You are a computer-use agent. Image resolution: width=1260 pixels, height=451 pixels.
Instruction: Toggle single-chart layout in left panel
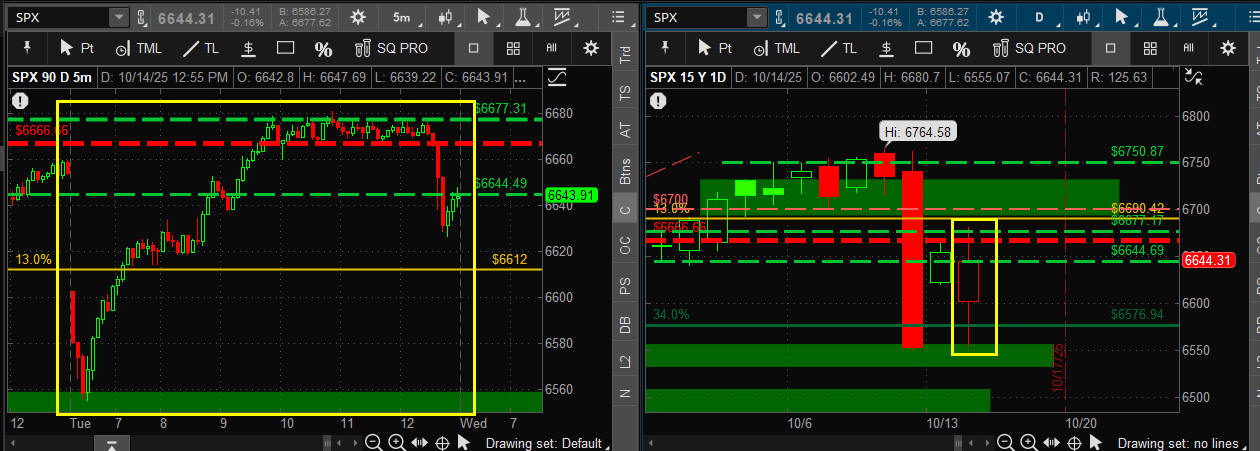click(x=474, y=48)
